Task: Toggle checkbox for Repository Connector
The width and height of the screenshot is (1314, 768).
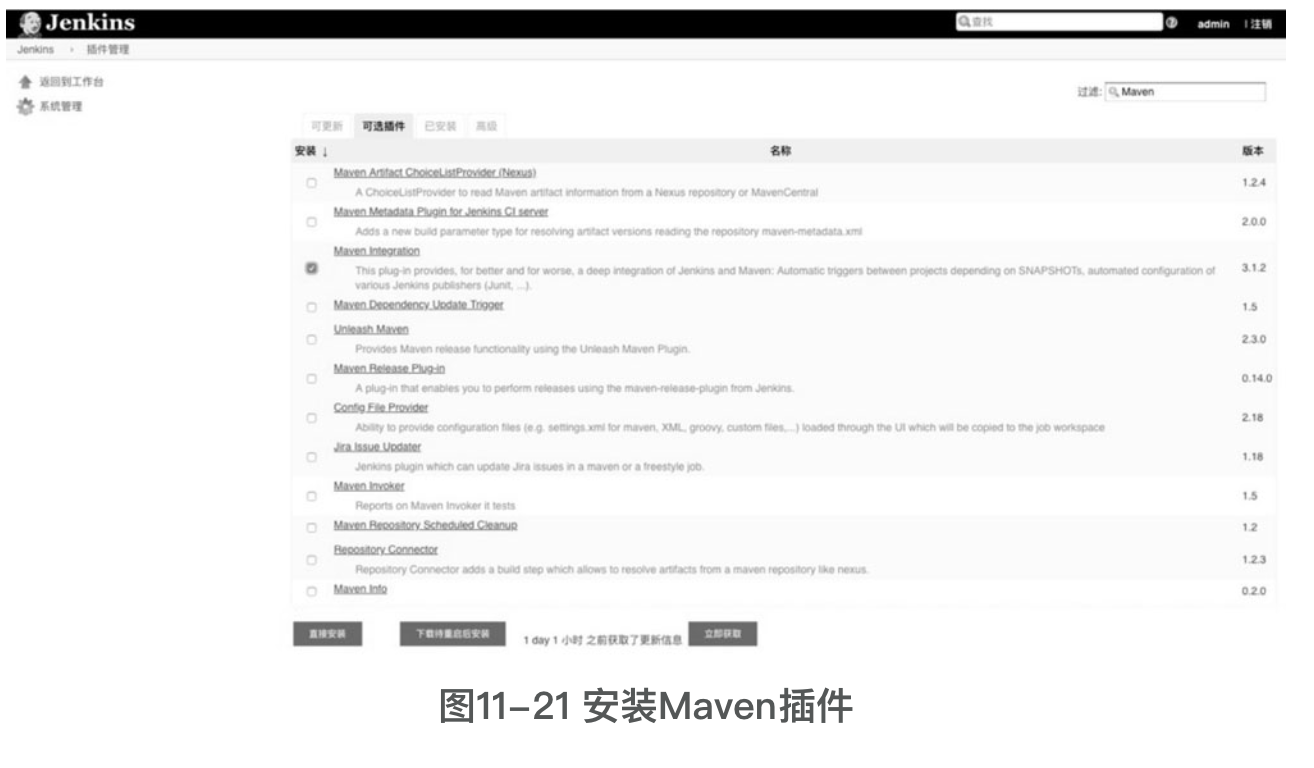Action: pyautogui.click(x=312, y=560)
